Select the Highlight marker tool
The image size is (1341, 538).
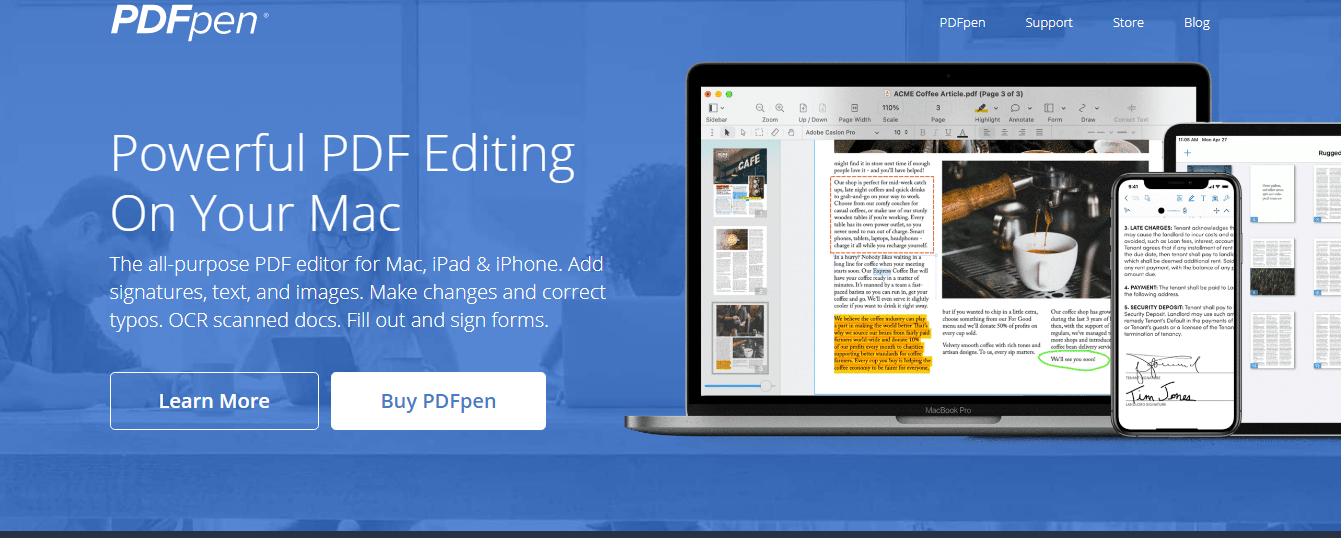982,107
